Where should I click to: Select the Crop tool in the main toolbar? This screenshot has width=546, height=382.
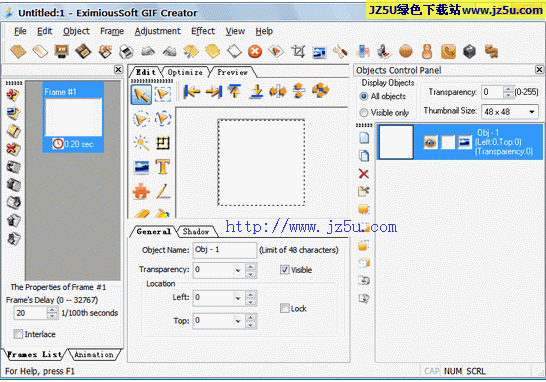(298, 52)
